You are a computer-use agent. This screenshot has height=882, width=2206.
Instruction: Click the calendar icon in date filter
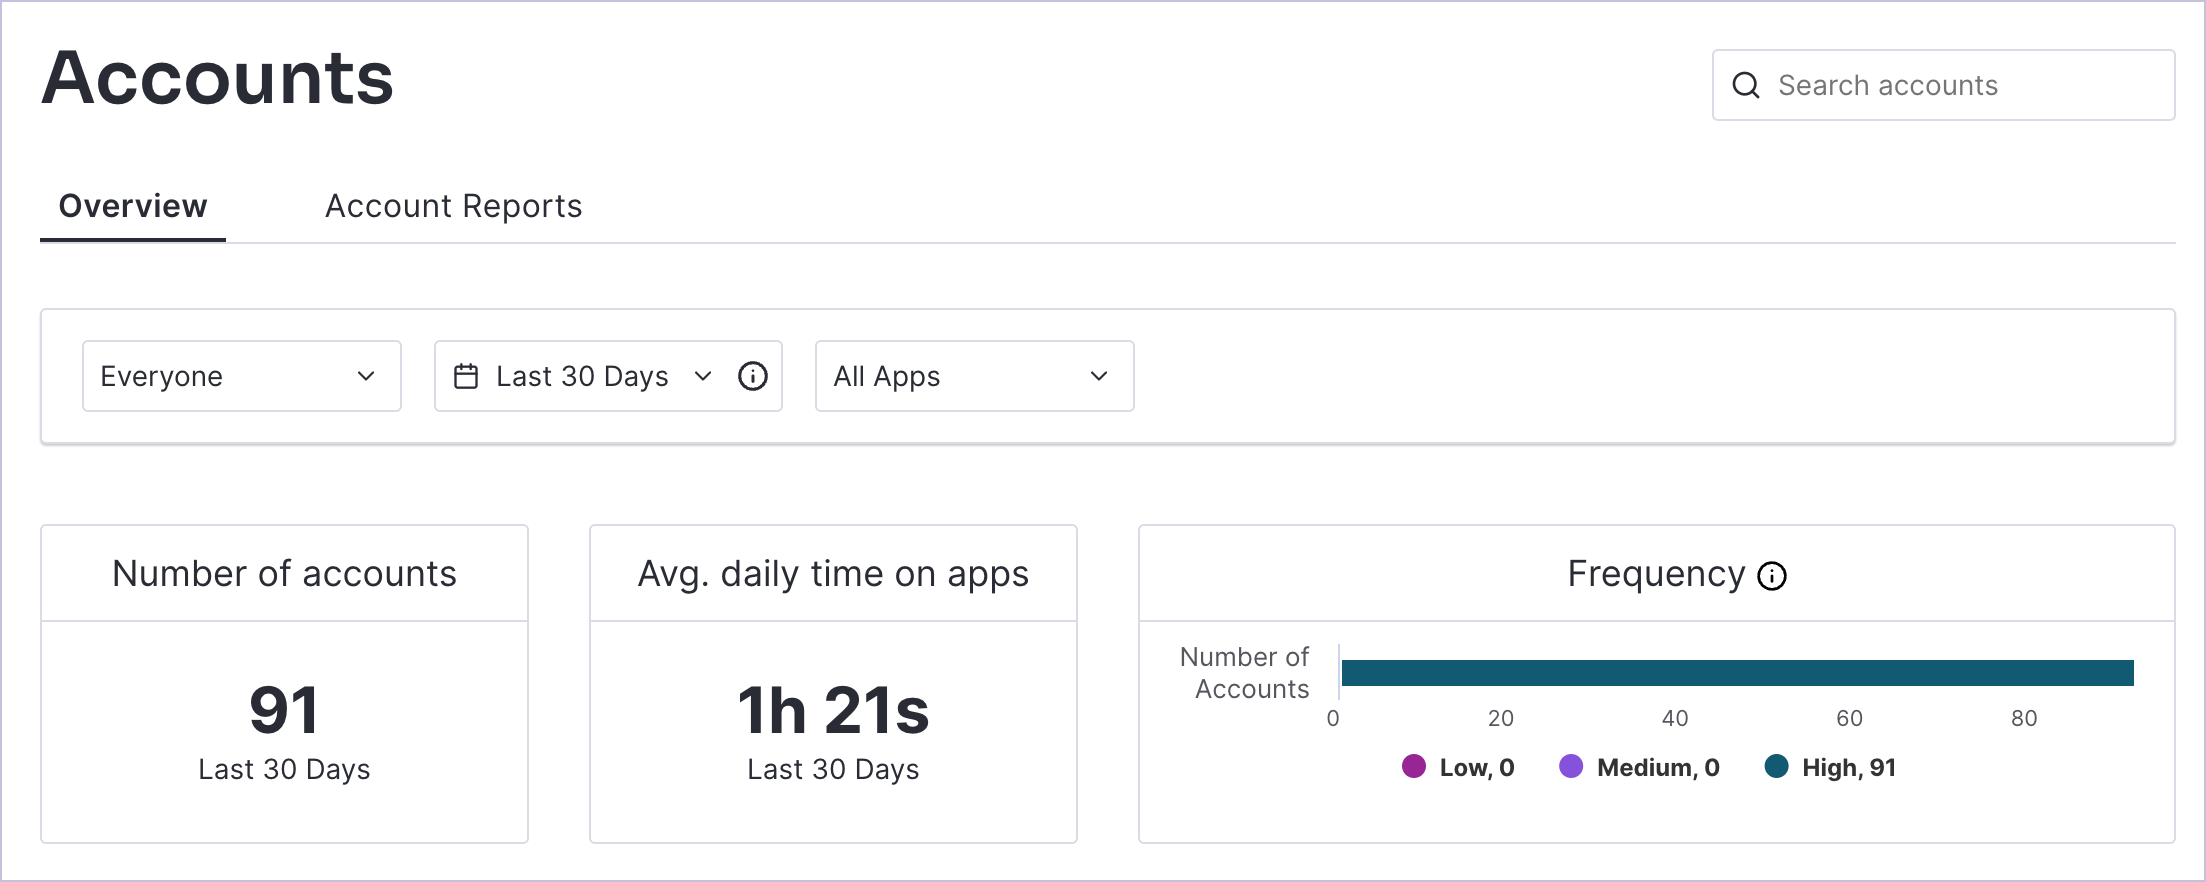pos(466,376)
